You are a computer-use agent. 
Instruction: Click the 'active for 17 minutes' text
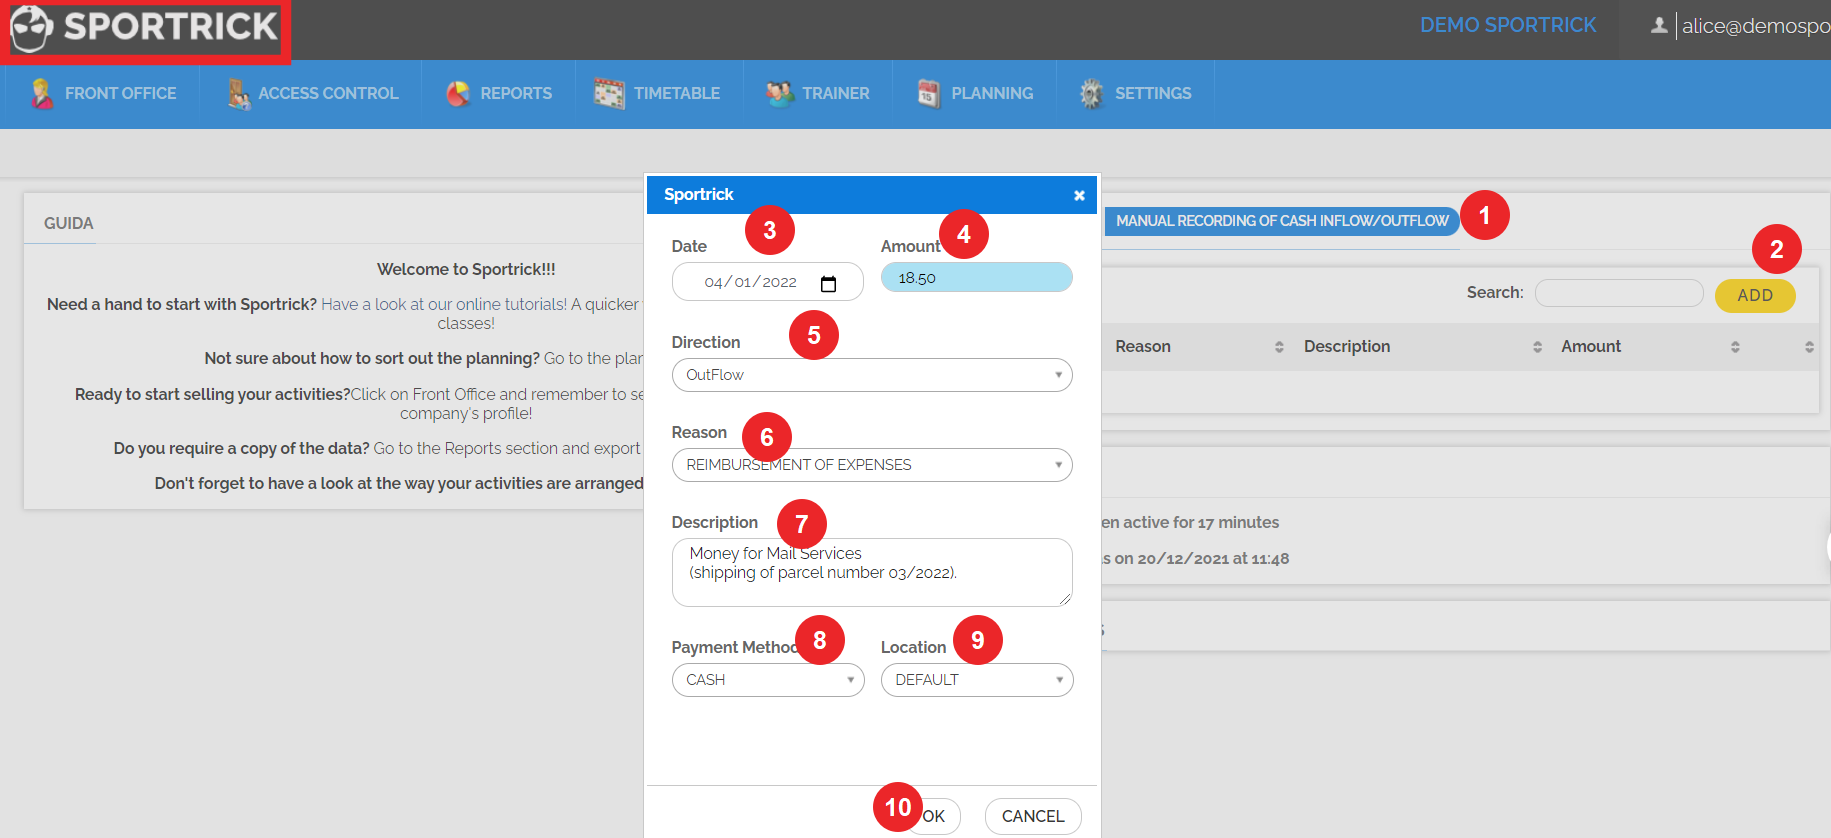coord(1200,522)
